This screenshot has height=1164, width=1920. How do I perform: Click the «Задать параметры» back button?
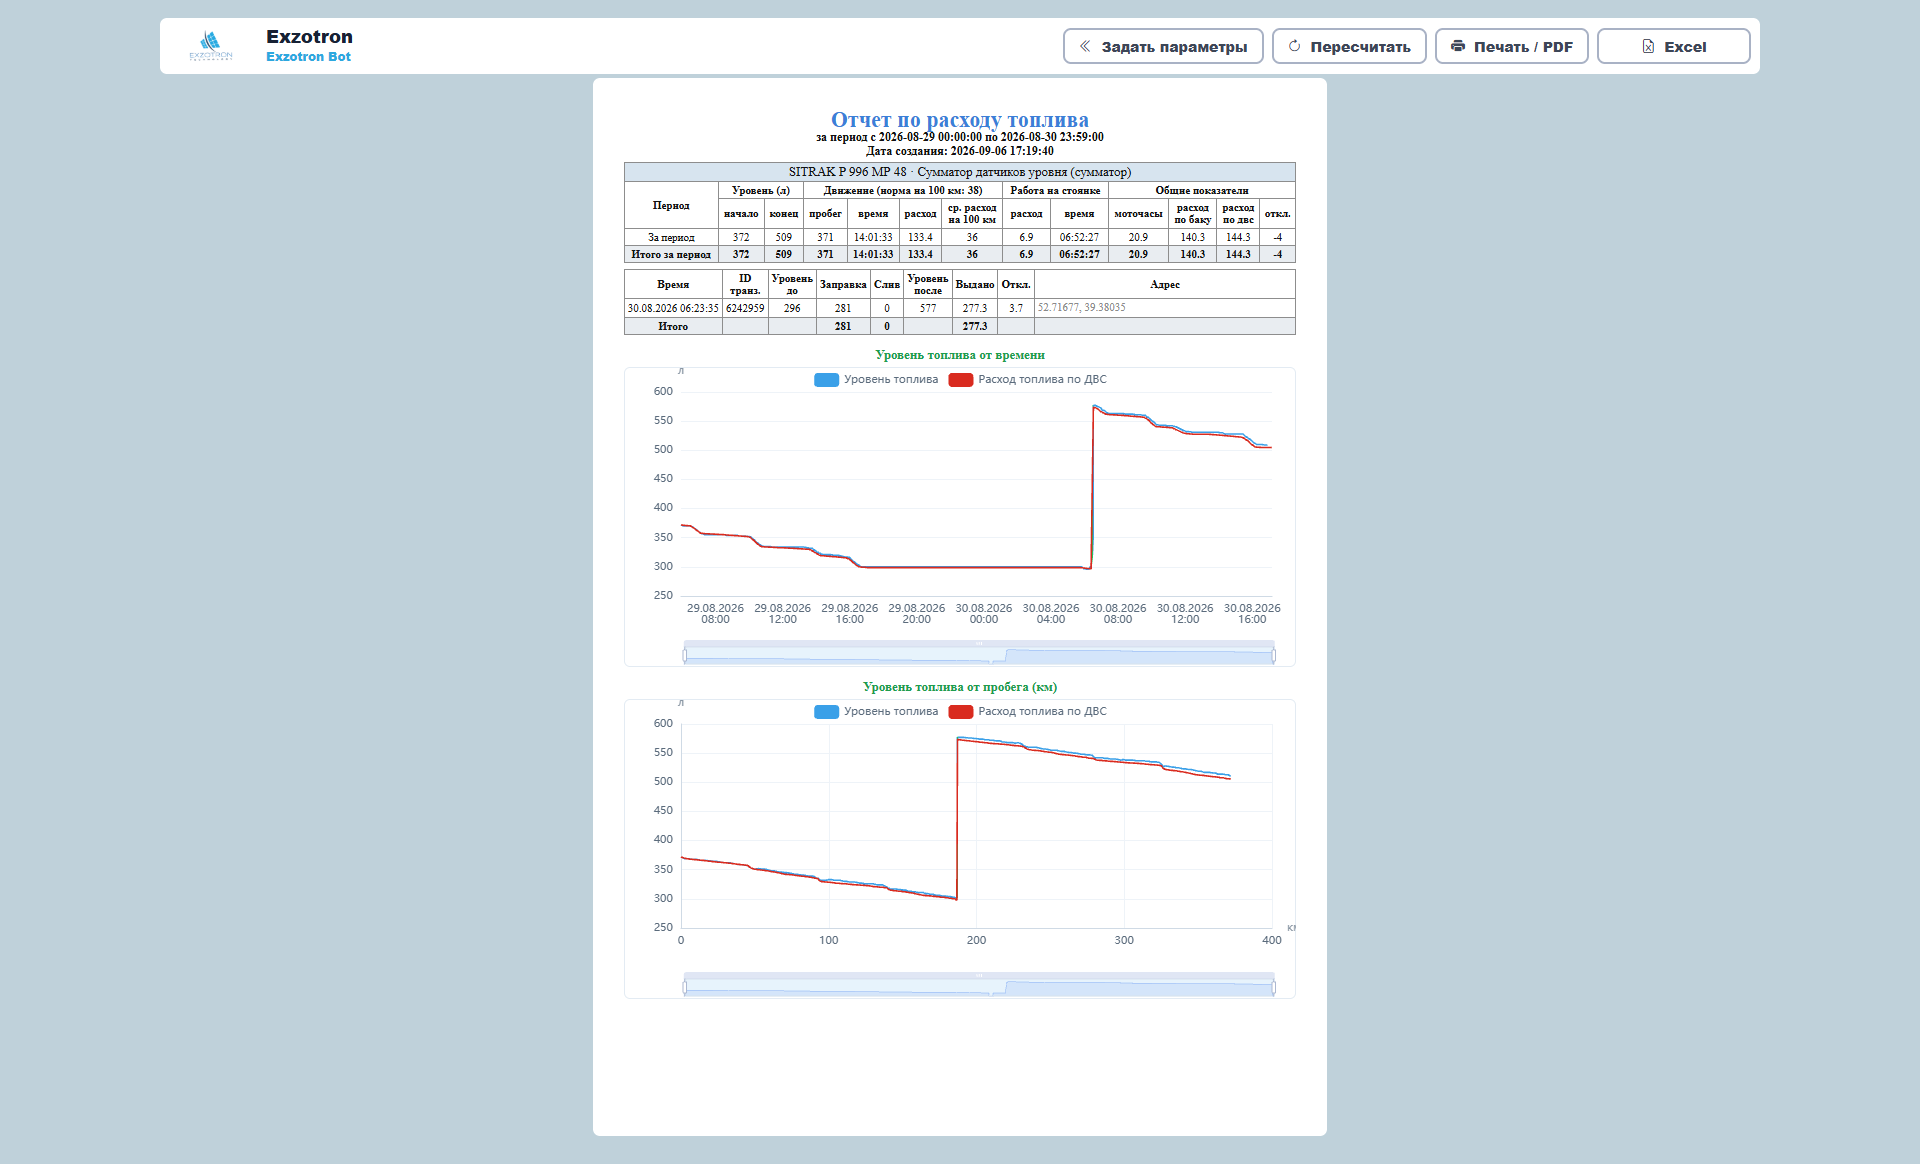click(1163, 46)
